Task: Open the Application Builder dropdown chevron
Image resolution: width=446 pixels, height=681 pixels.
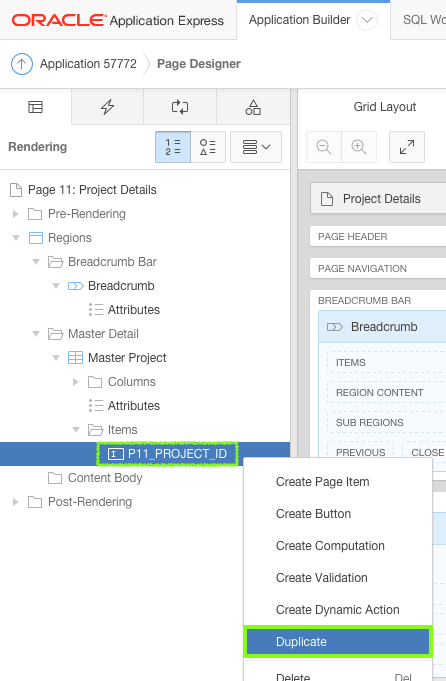Action: point(367,20)
